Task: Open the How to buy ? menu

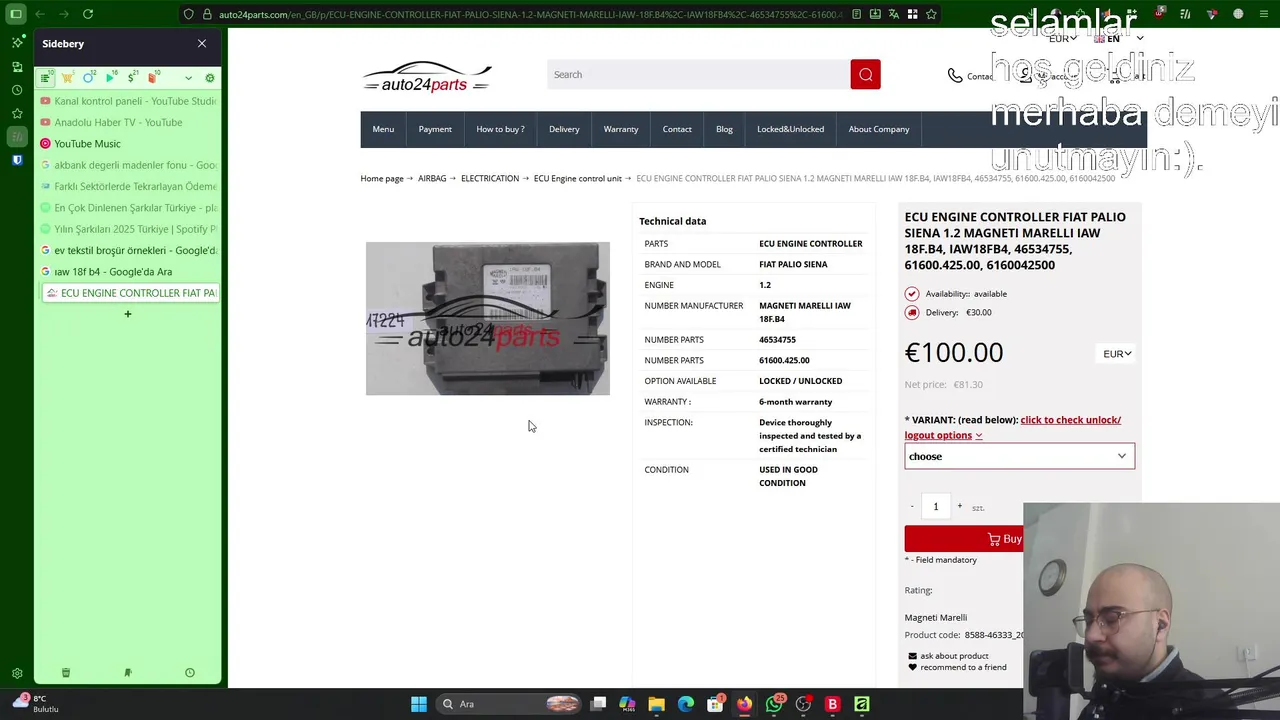Action: (x=500, y=129)
